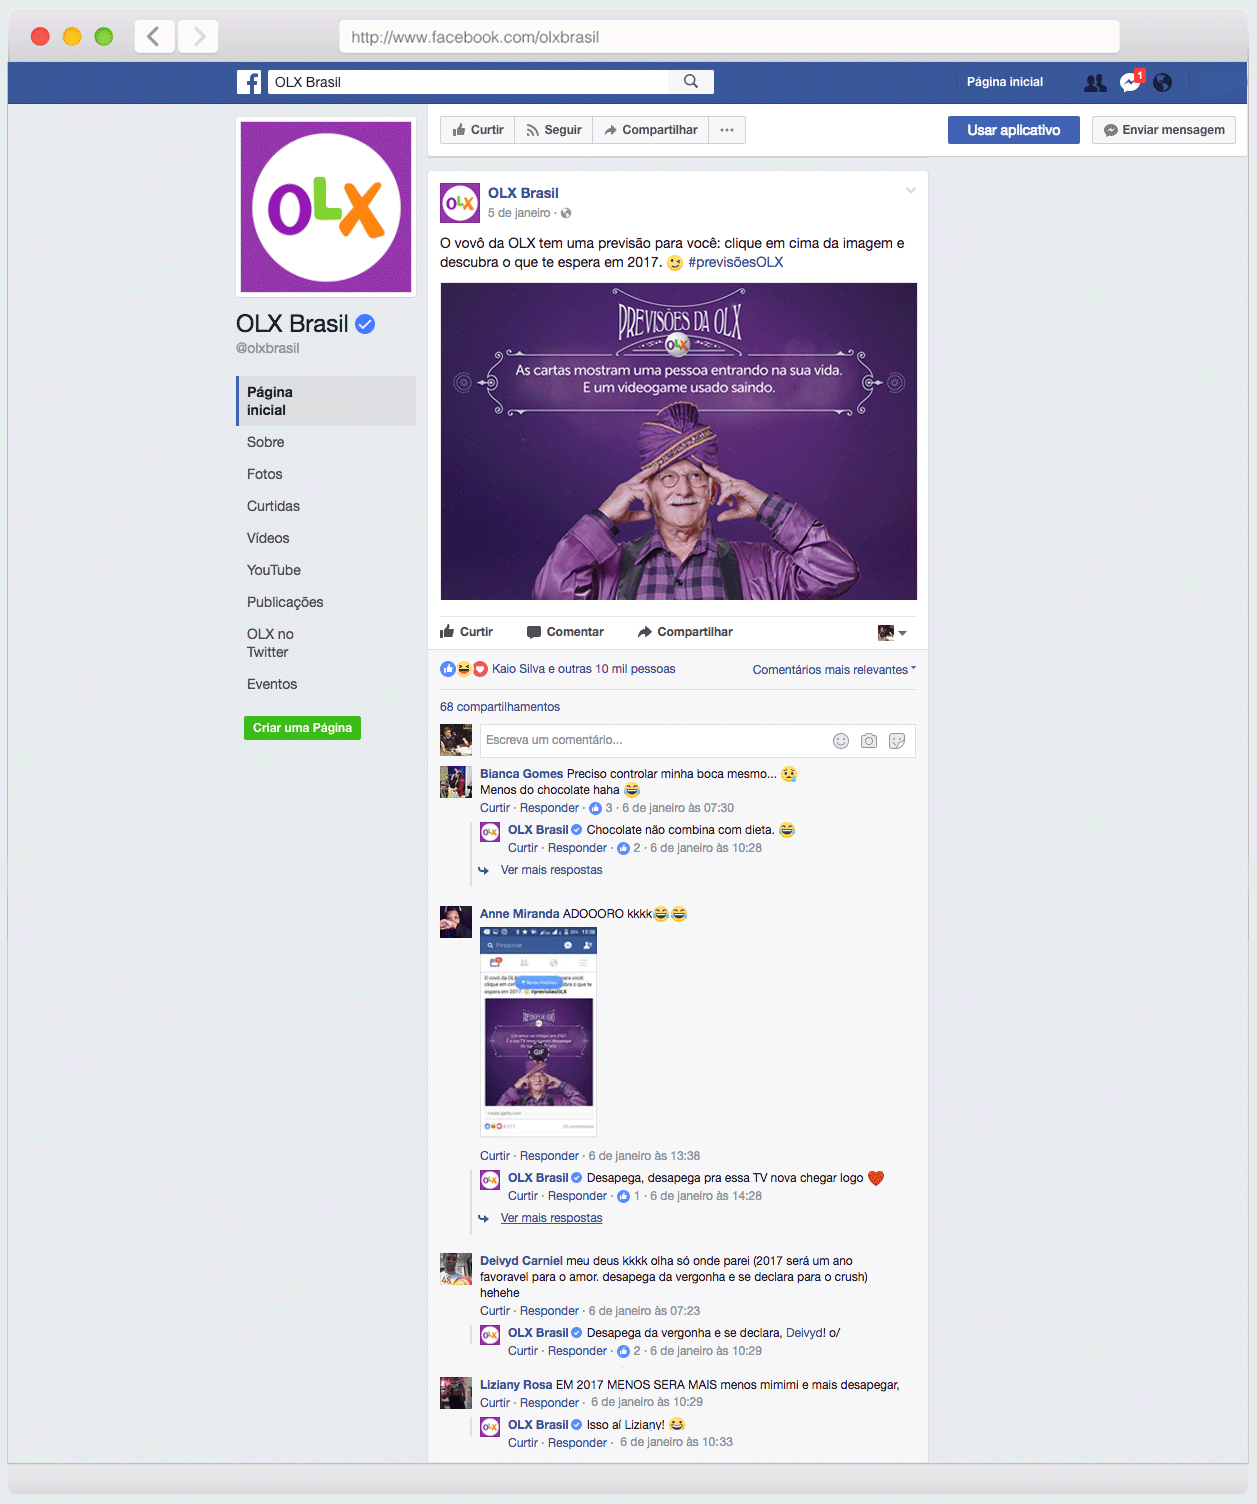Open the three-dots more options button

pyautogui.click(x=727, y=130)
